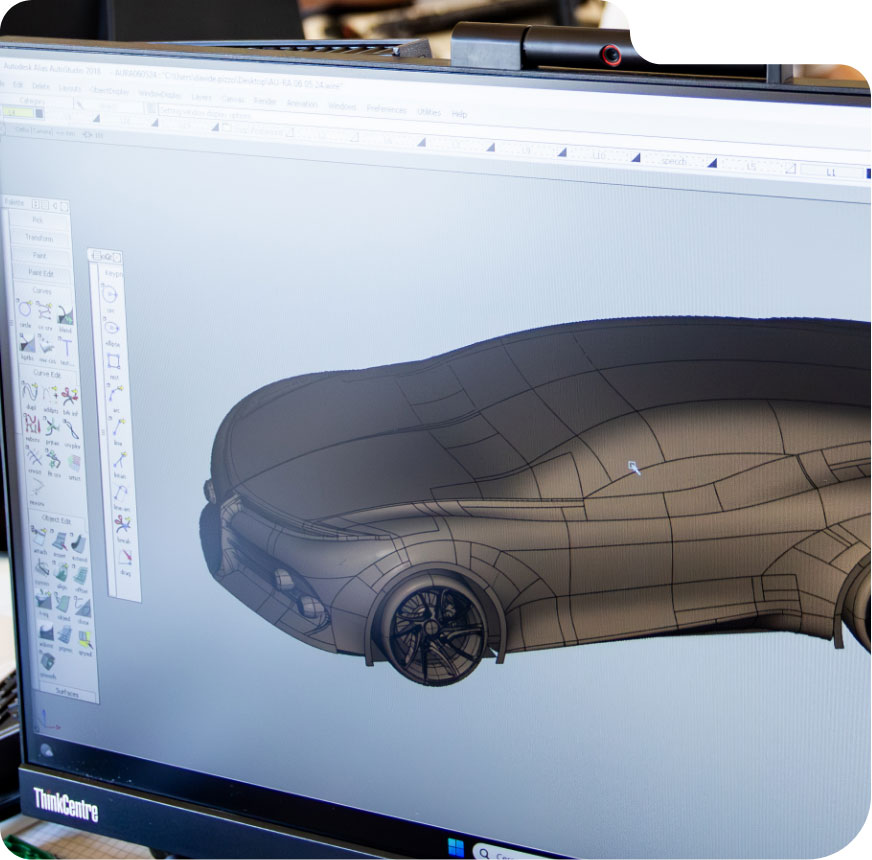The width and height of the screenshot is (872, 860).
Task: Click the Paint Edit palette button
Action: click(x=42, y=273)
